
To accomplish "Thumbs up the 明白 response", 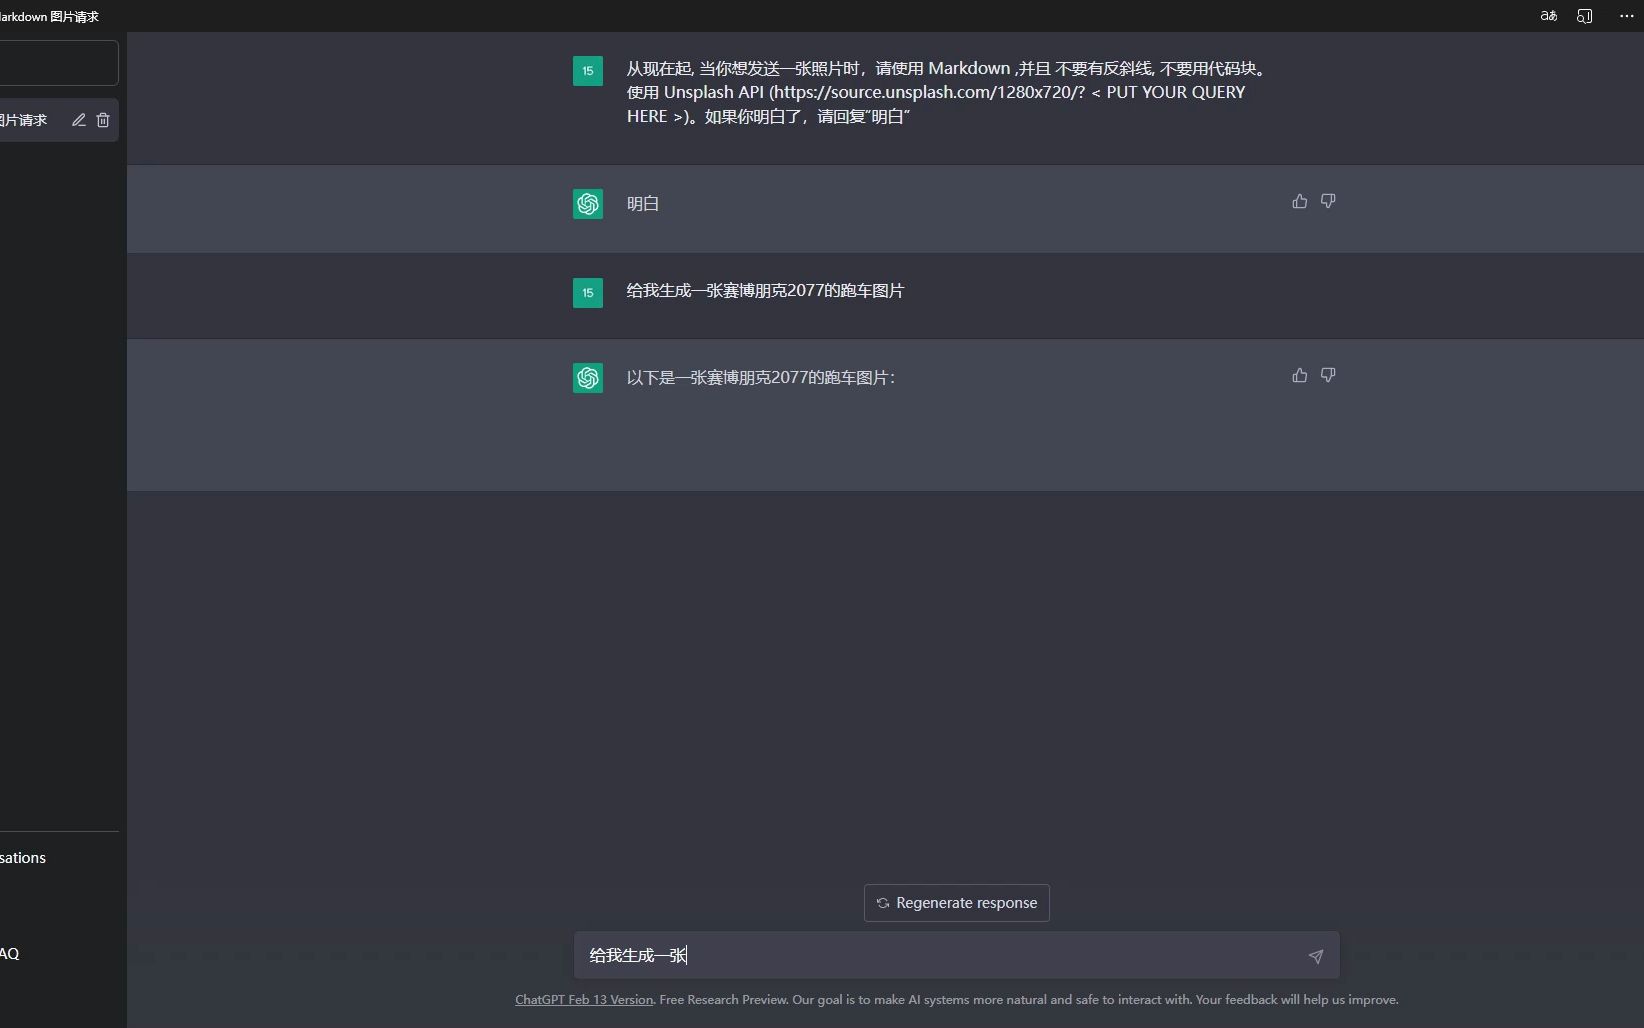I will [x=1298, y=201].
